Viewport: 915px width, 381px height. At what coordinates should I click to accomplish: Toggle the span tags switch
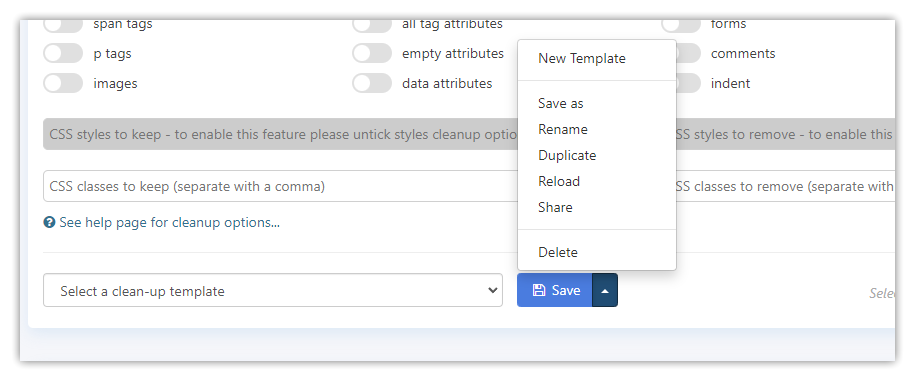pyautogui.click(x=63, y=25)
